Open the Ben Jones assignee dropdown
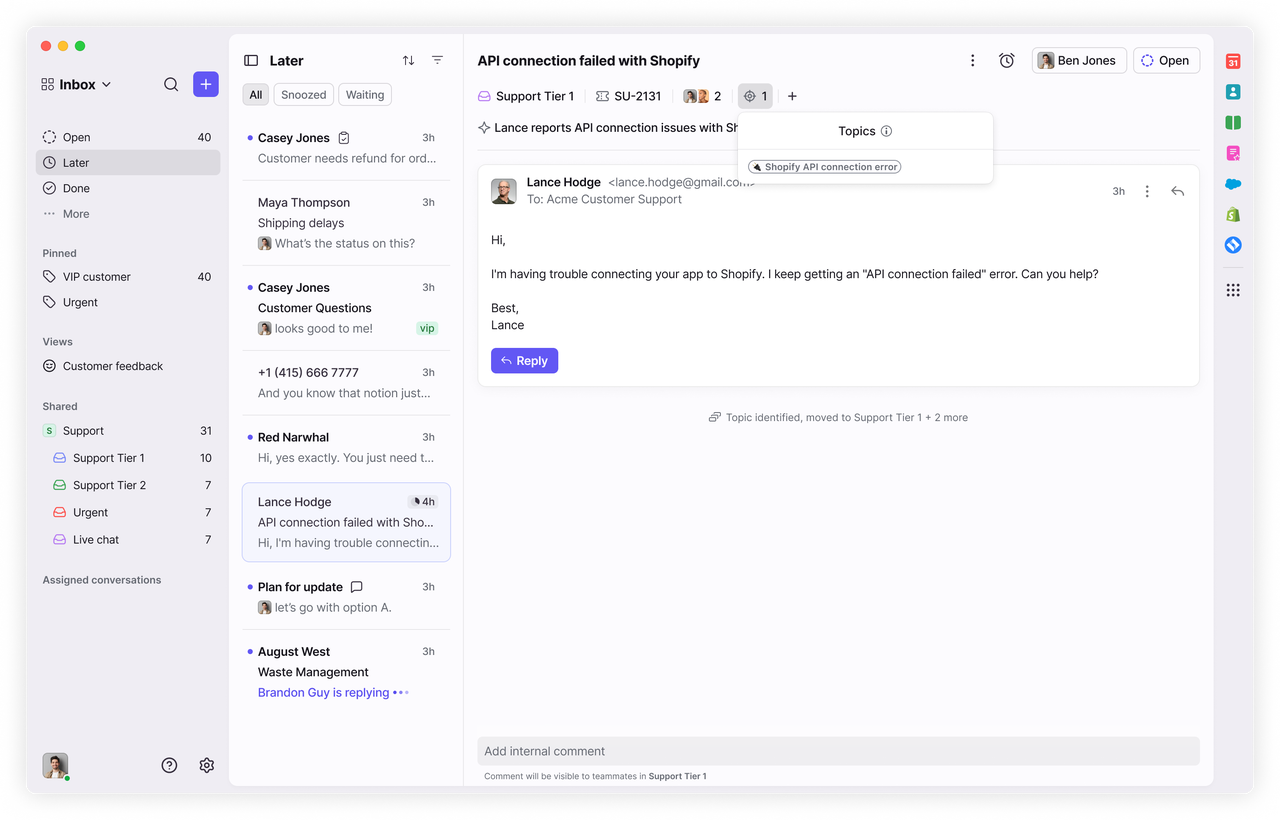This screenshot has width=1280, height=820. coord(1079,60)
